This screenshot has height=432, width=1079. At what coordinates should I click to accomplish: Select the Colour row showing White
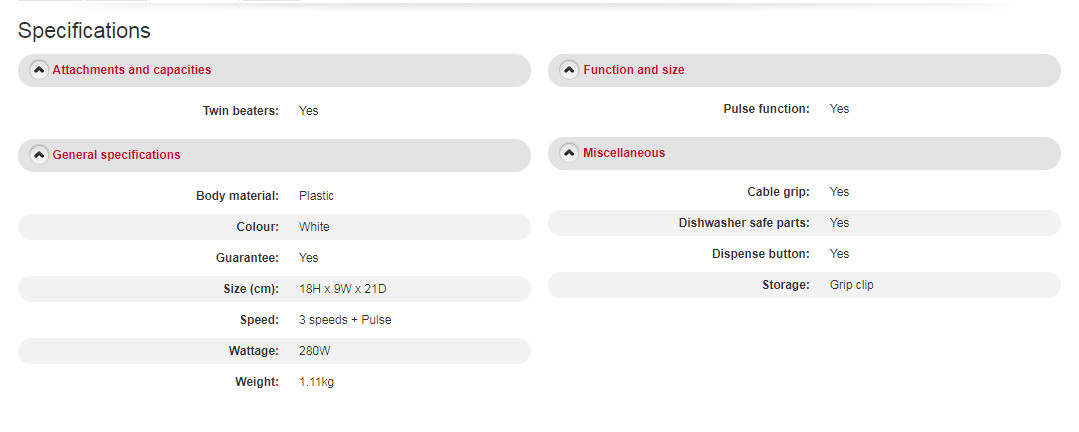tap(274, 227)
